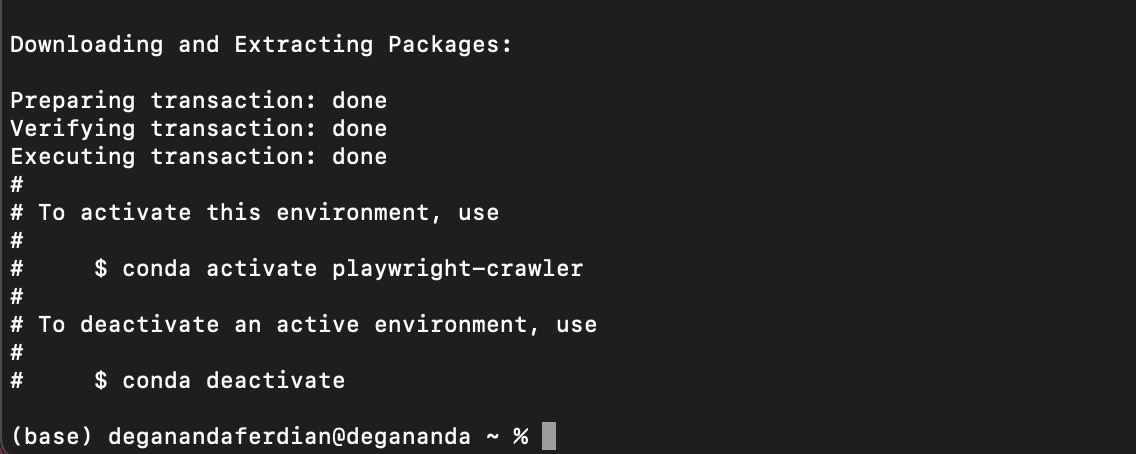This screenshot has height=454, width=1136.
Task: Click "conda" in the deactivate command
Action: tap(156, 381)
